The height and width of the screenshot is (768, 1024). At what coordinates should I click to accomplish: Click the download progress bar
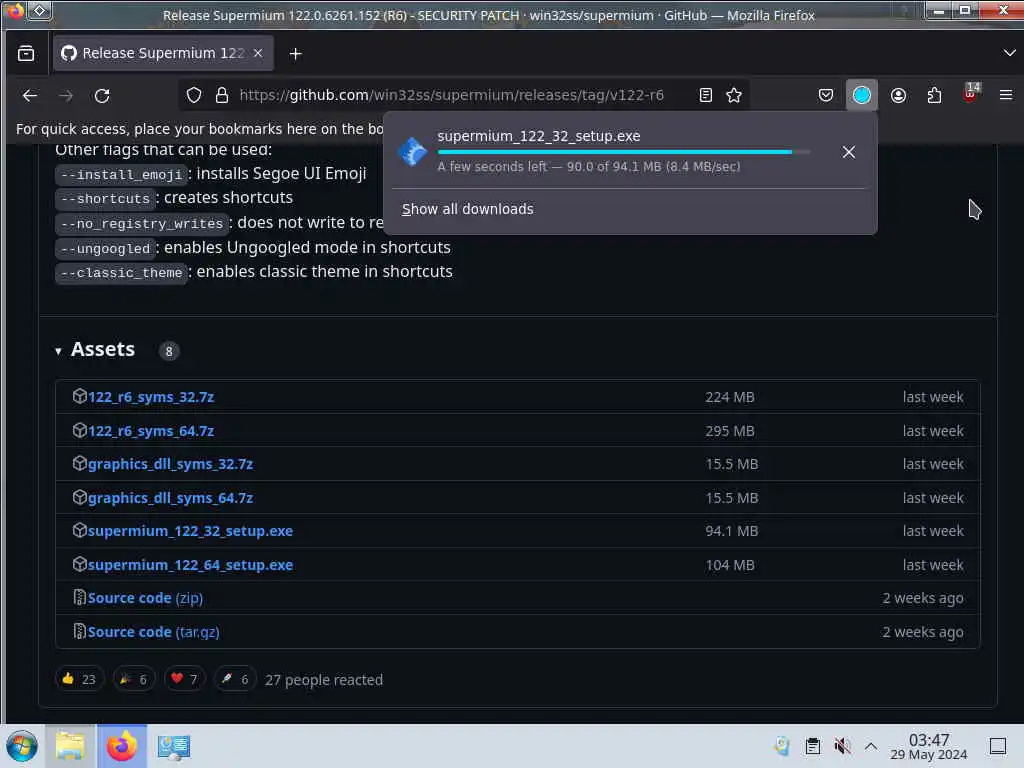click(624, 152)
